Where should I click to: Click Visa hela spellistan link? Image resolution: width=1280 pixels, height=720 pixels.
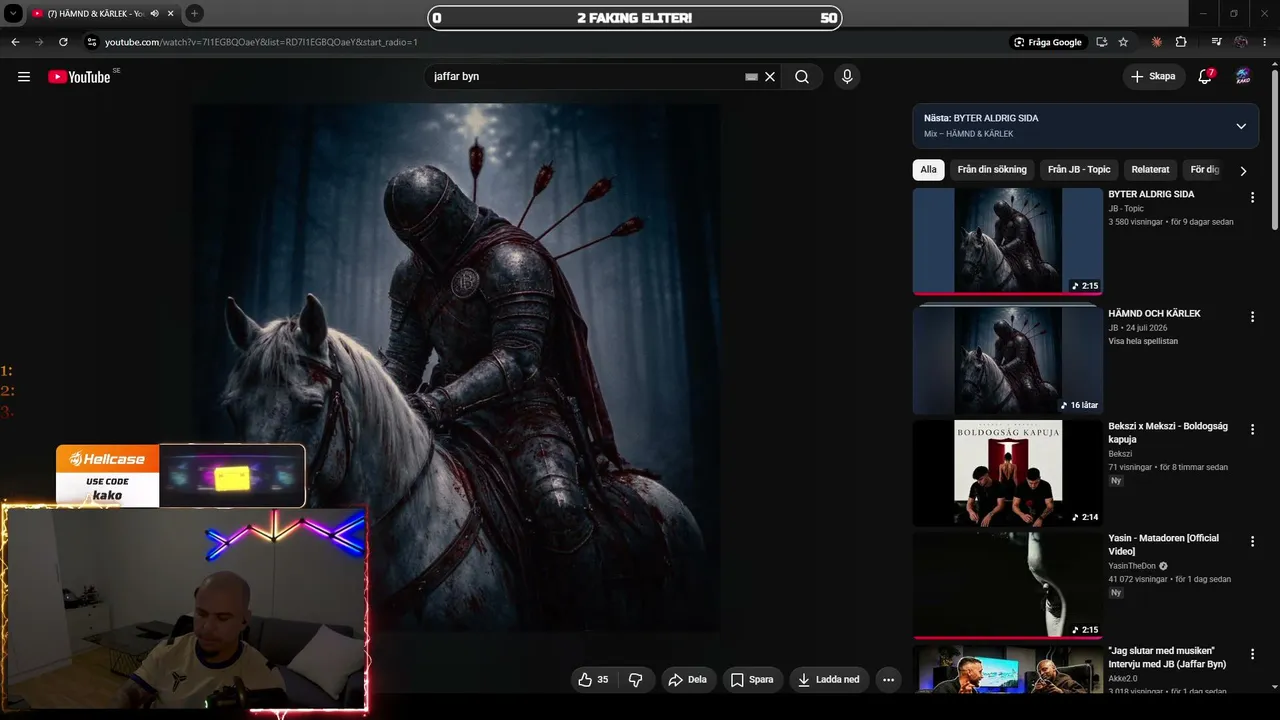[x=1143, y=341]
